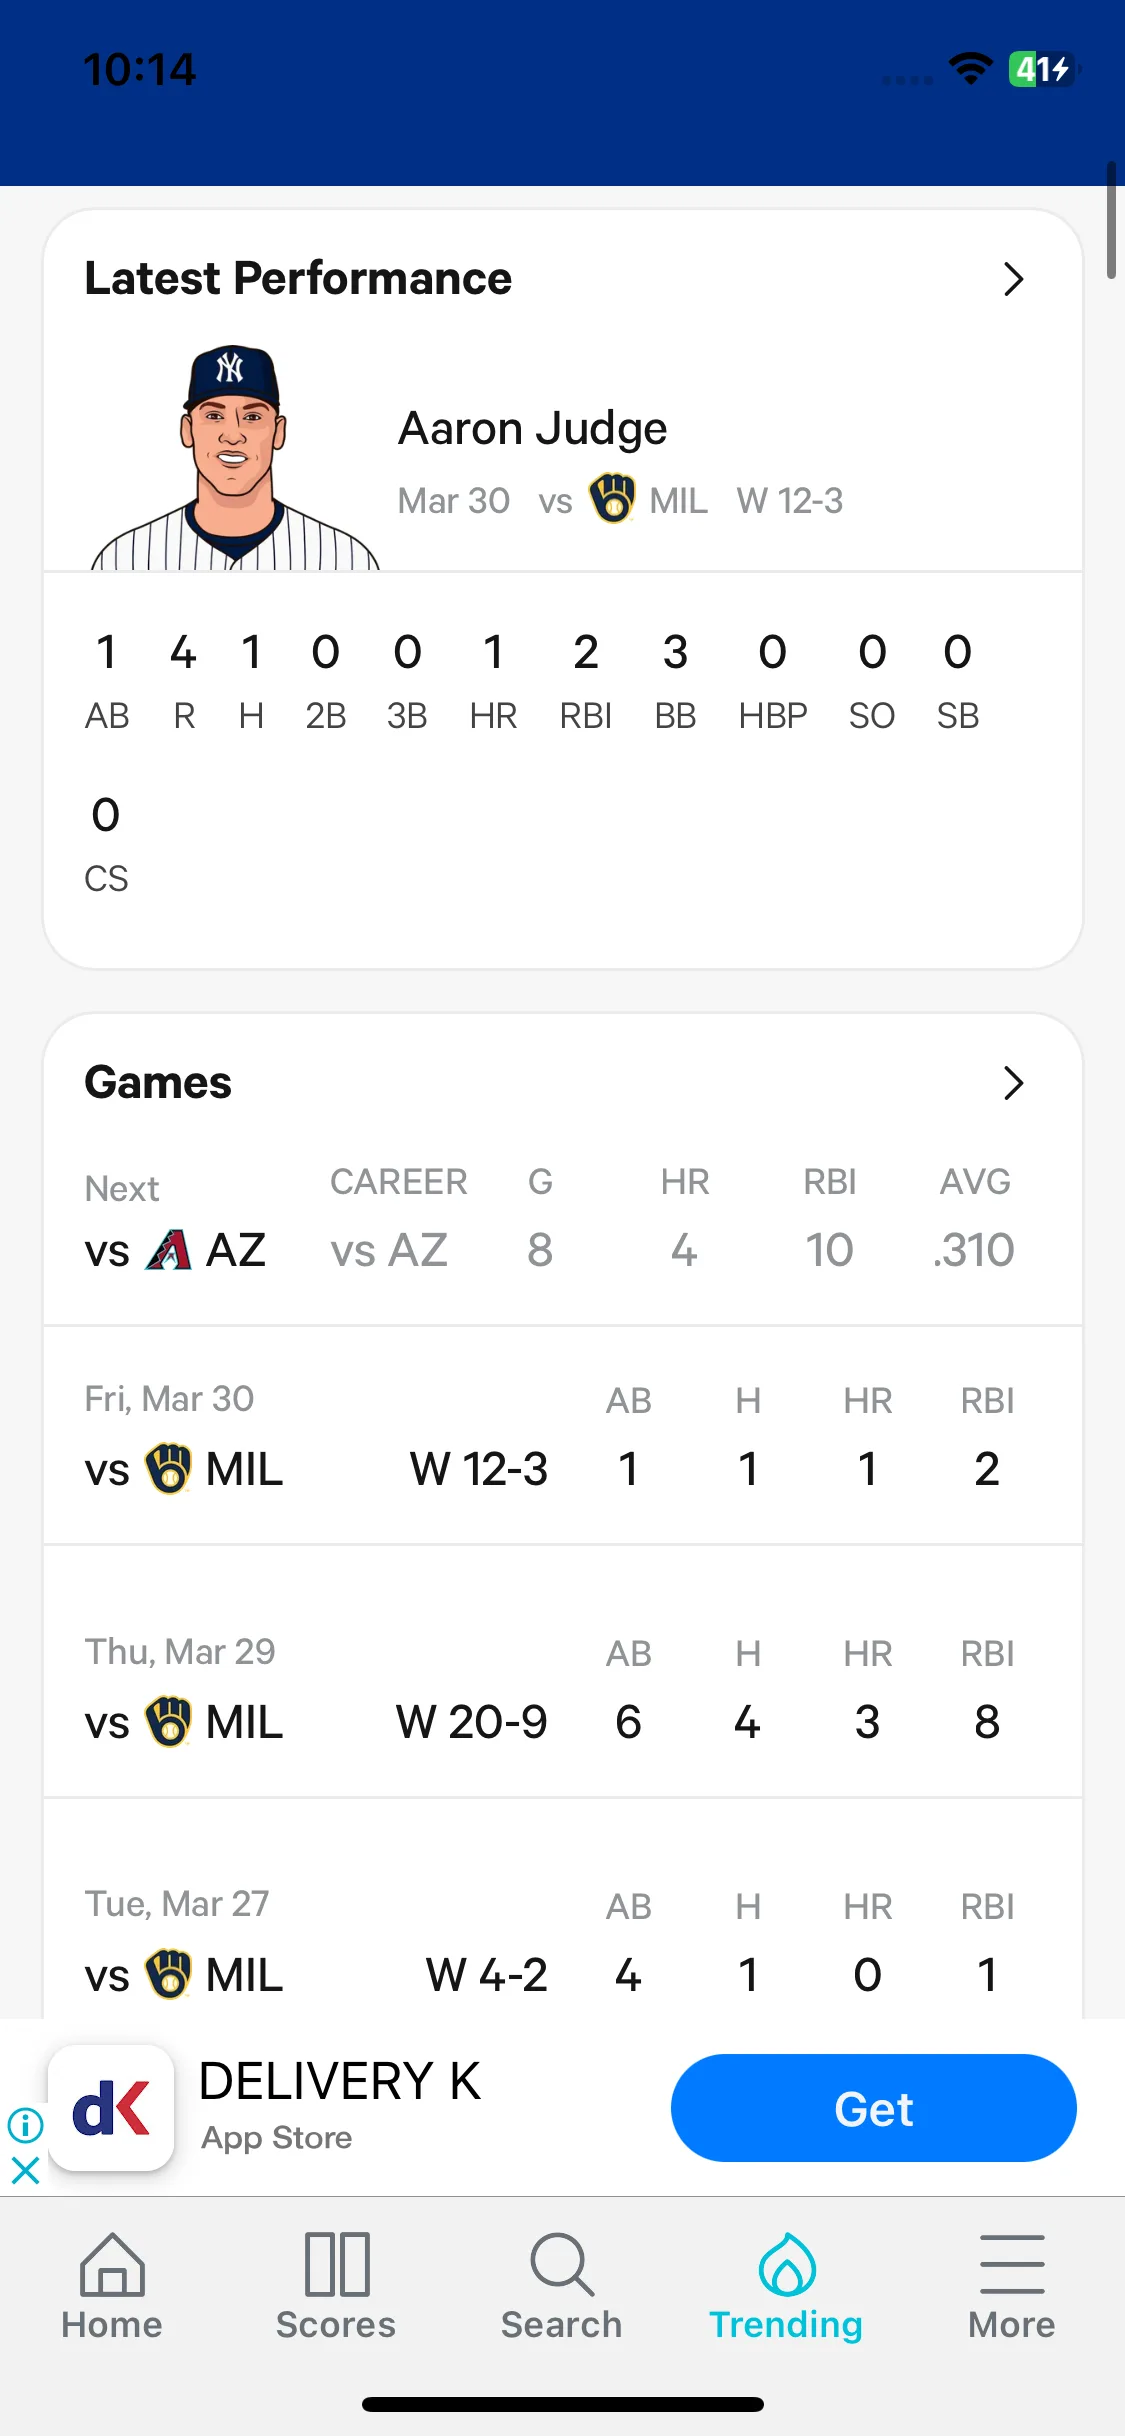Tap the Arizona Diamondbacks logo in Next game
1125x2436 pixels.
point(168,1250)
